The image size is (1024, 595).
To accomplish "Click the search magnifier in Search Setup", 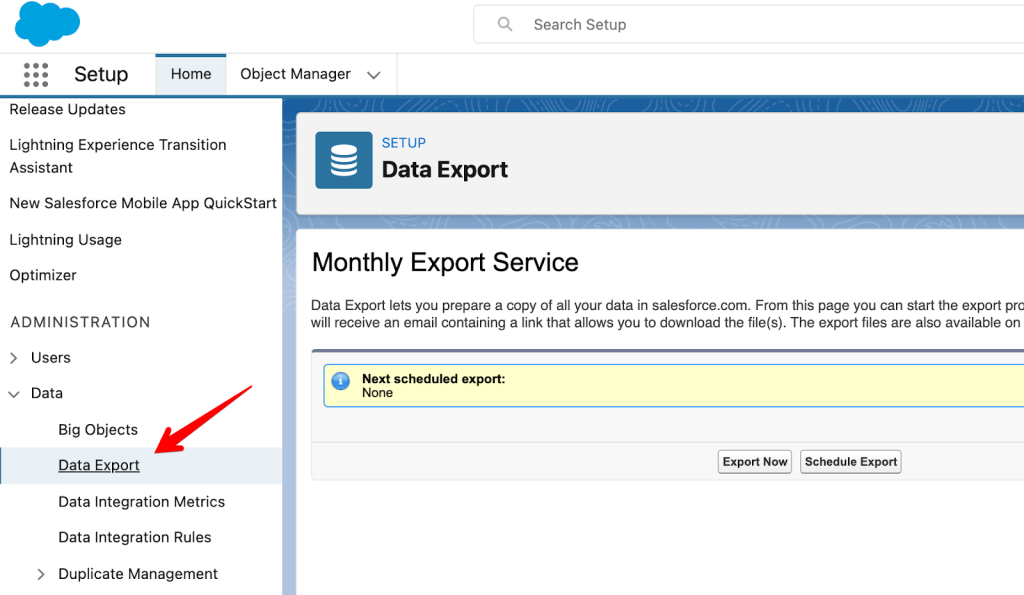I will [505, 24].
